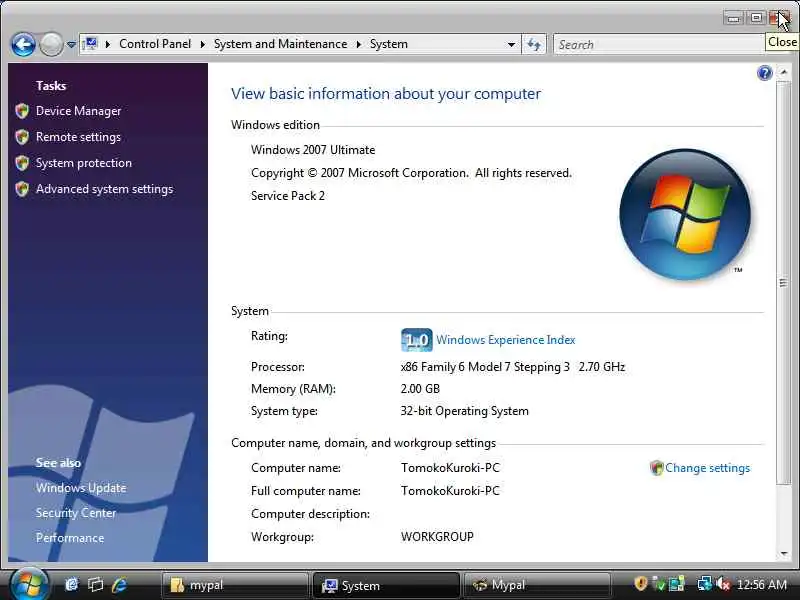Click Show Desktop quick launch icon
This screenshot has width=800, height=600.
click(71, 584)
